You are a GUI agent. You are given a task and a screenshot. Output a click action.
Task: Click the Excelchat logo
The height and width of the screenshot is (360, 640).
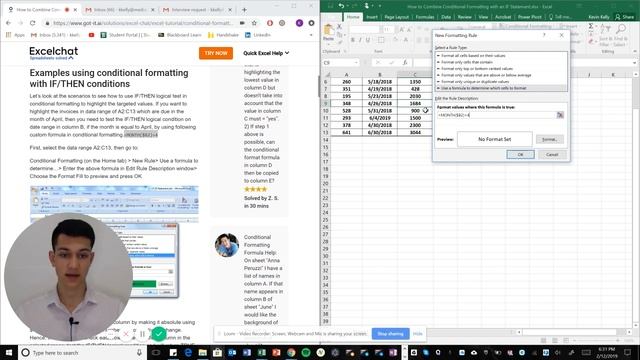[x=53, y=53]
